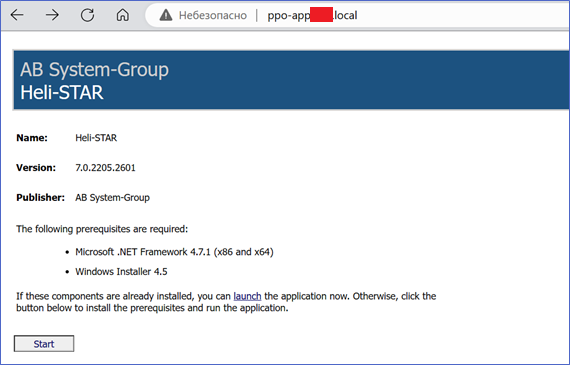The image size is (570, 365).
Task: Click the Небезопасно security label
Action: pos(213,15)
